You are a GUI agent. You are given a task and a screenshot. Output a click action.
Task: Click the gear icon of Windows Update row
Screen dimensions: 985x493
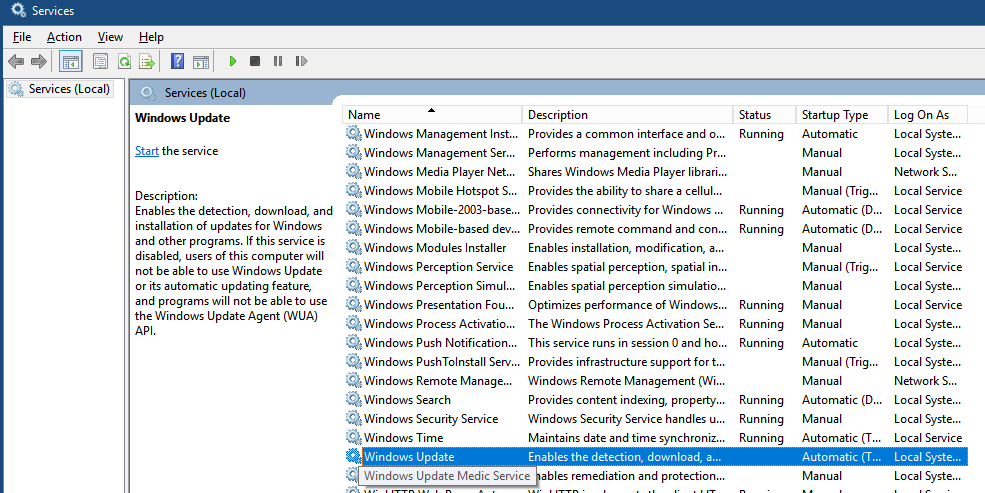pos(354,457)
